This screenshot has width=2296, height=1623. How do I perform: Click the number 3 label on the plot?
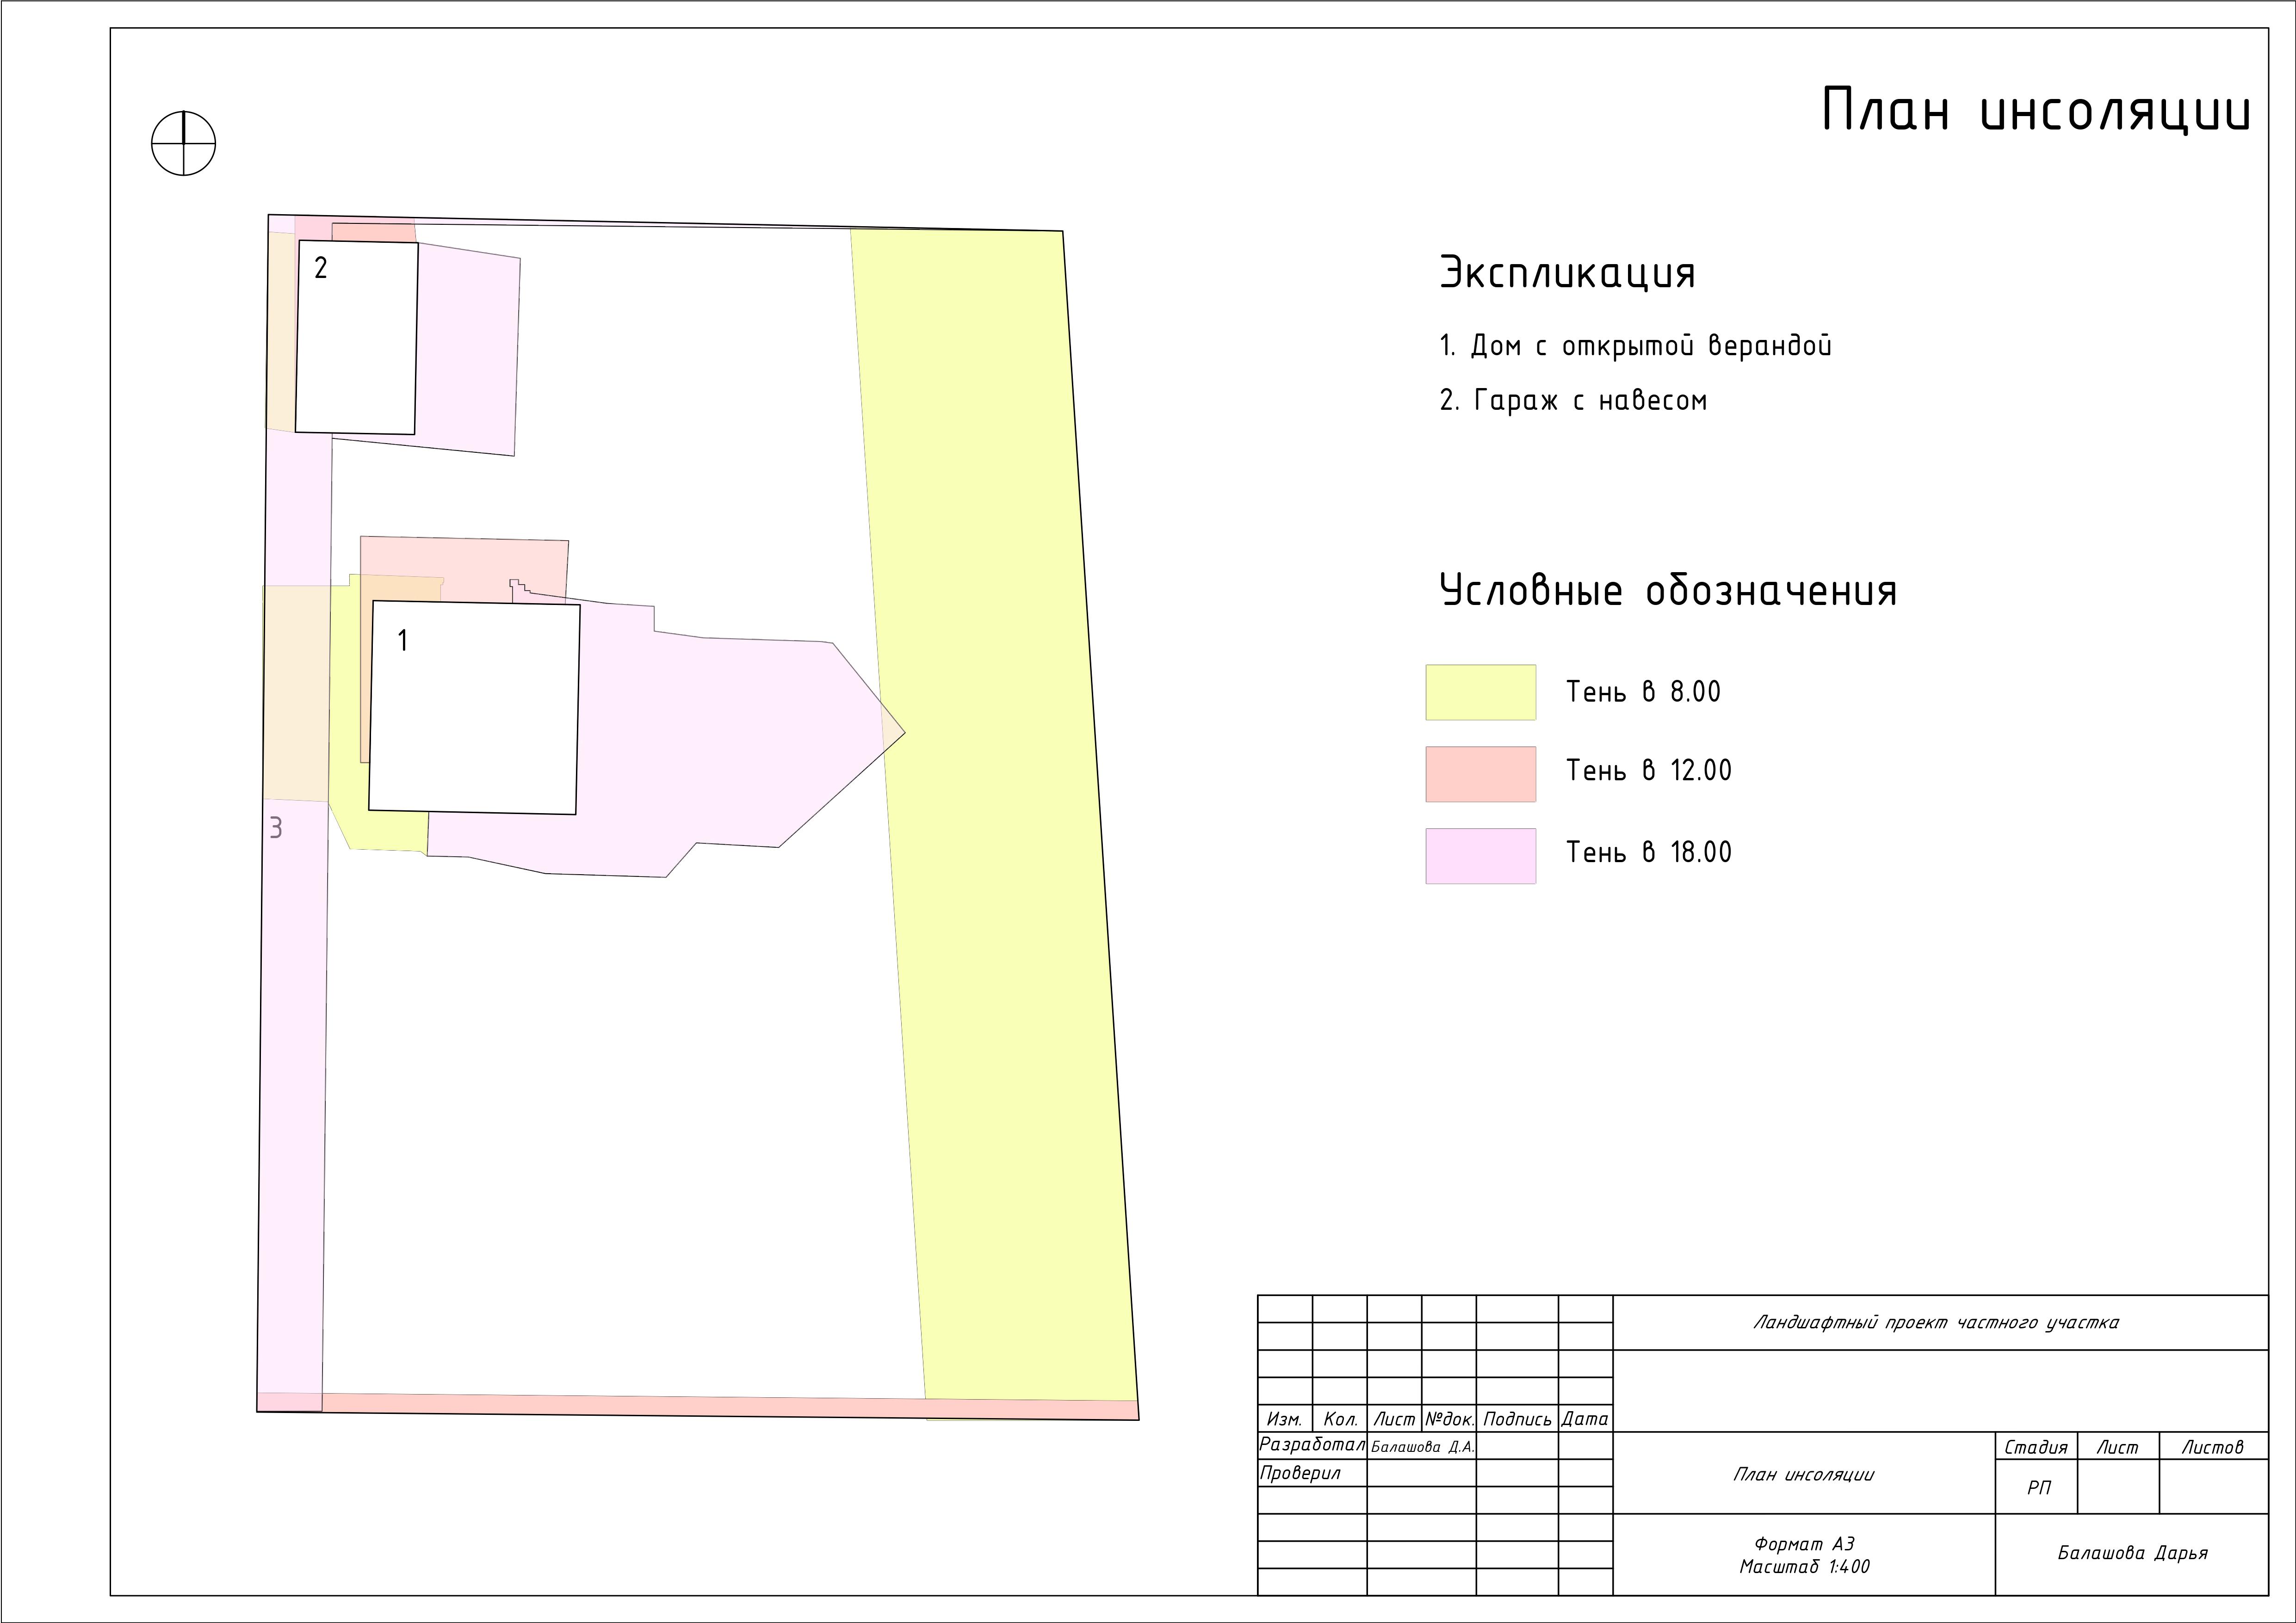pos(276,828)
